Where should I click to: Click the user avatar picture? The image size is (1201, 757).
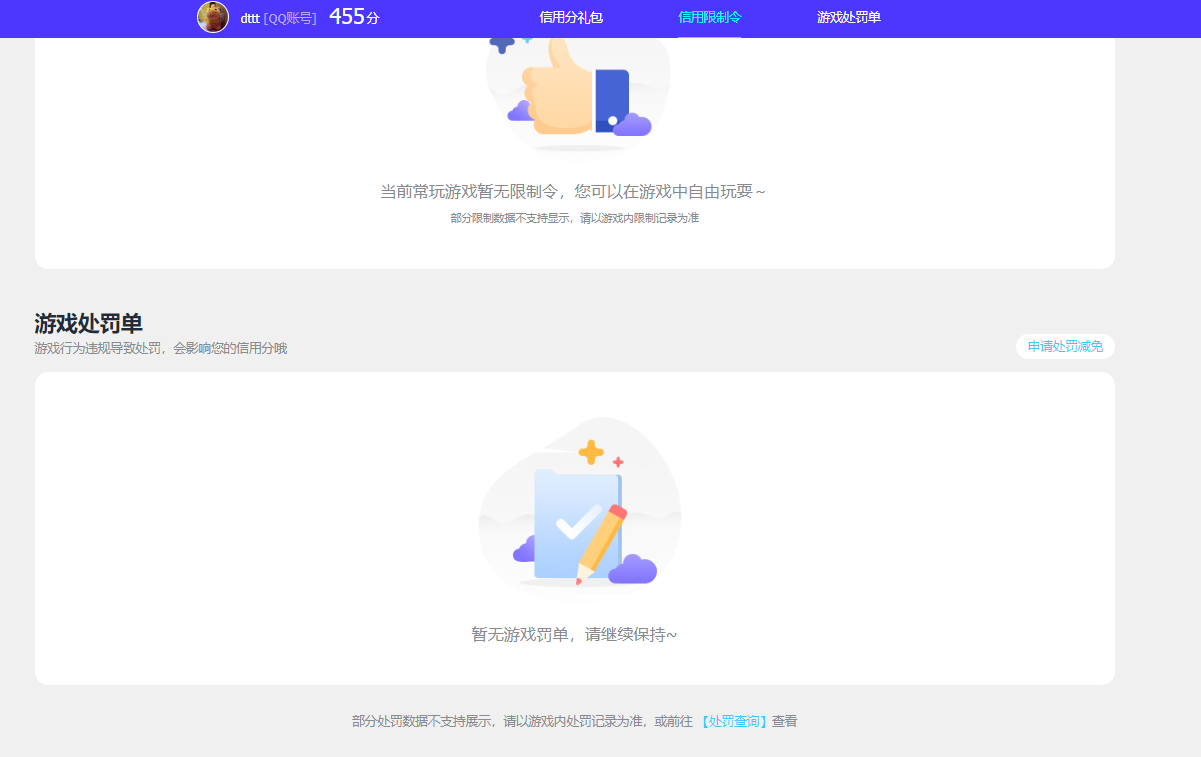(x=213, y=17)
